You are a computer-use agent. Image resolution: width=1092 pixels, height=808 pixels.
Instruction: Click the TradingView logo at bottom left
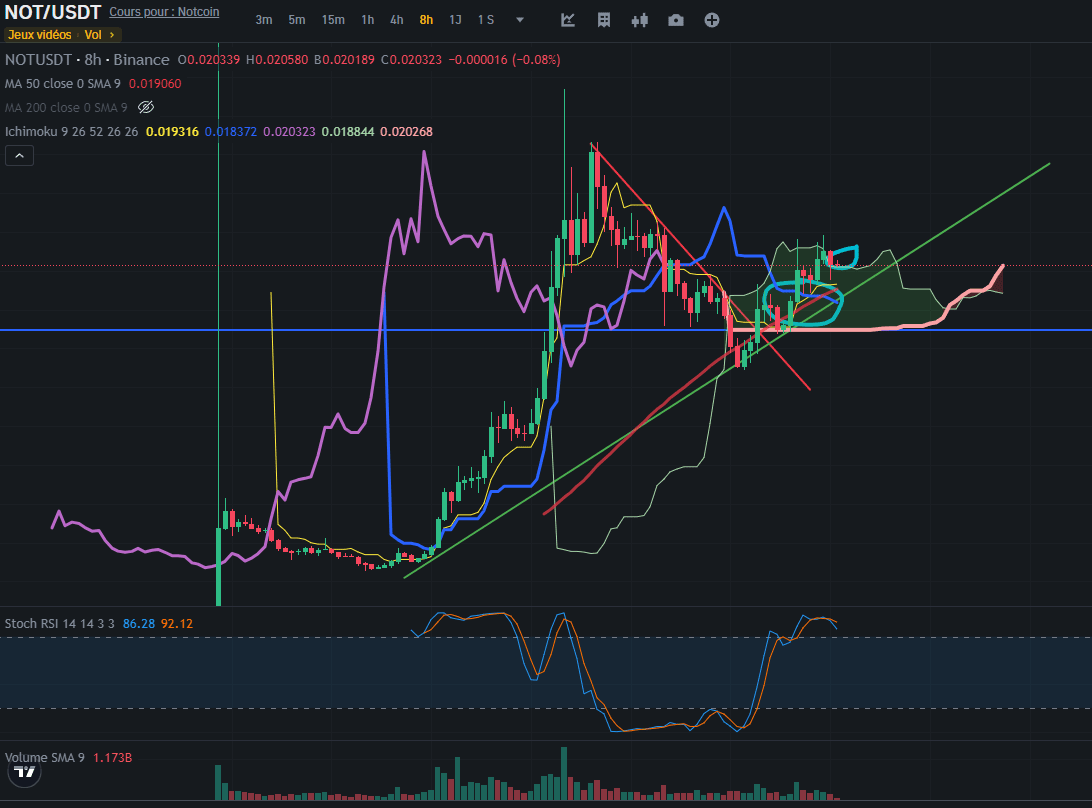(x=25, y=772)
